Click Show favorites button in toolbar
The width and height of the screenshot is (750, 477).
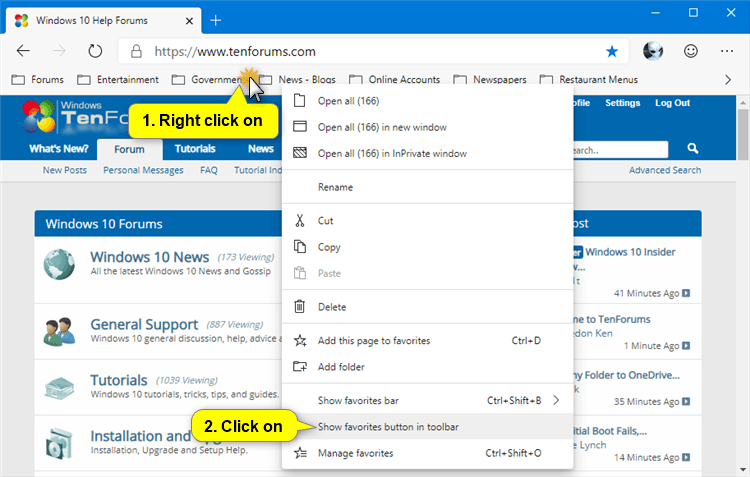(x=428, y=426)
